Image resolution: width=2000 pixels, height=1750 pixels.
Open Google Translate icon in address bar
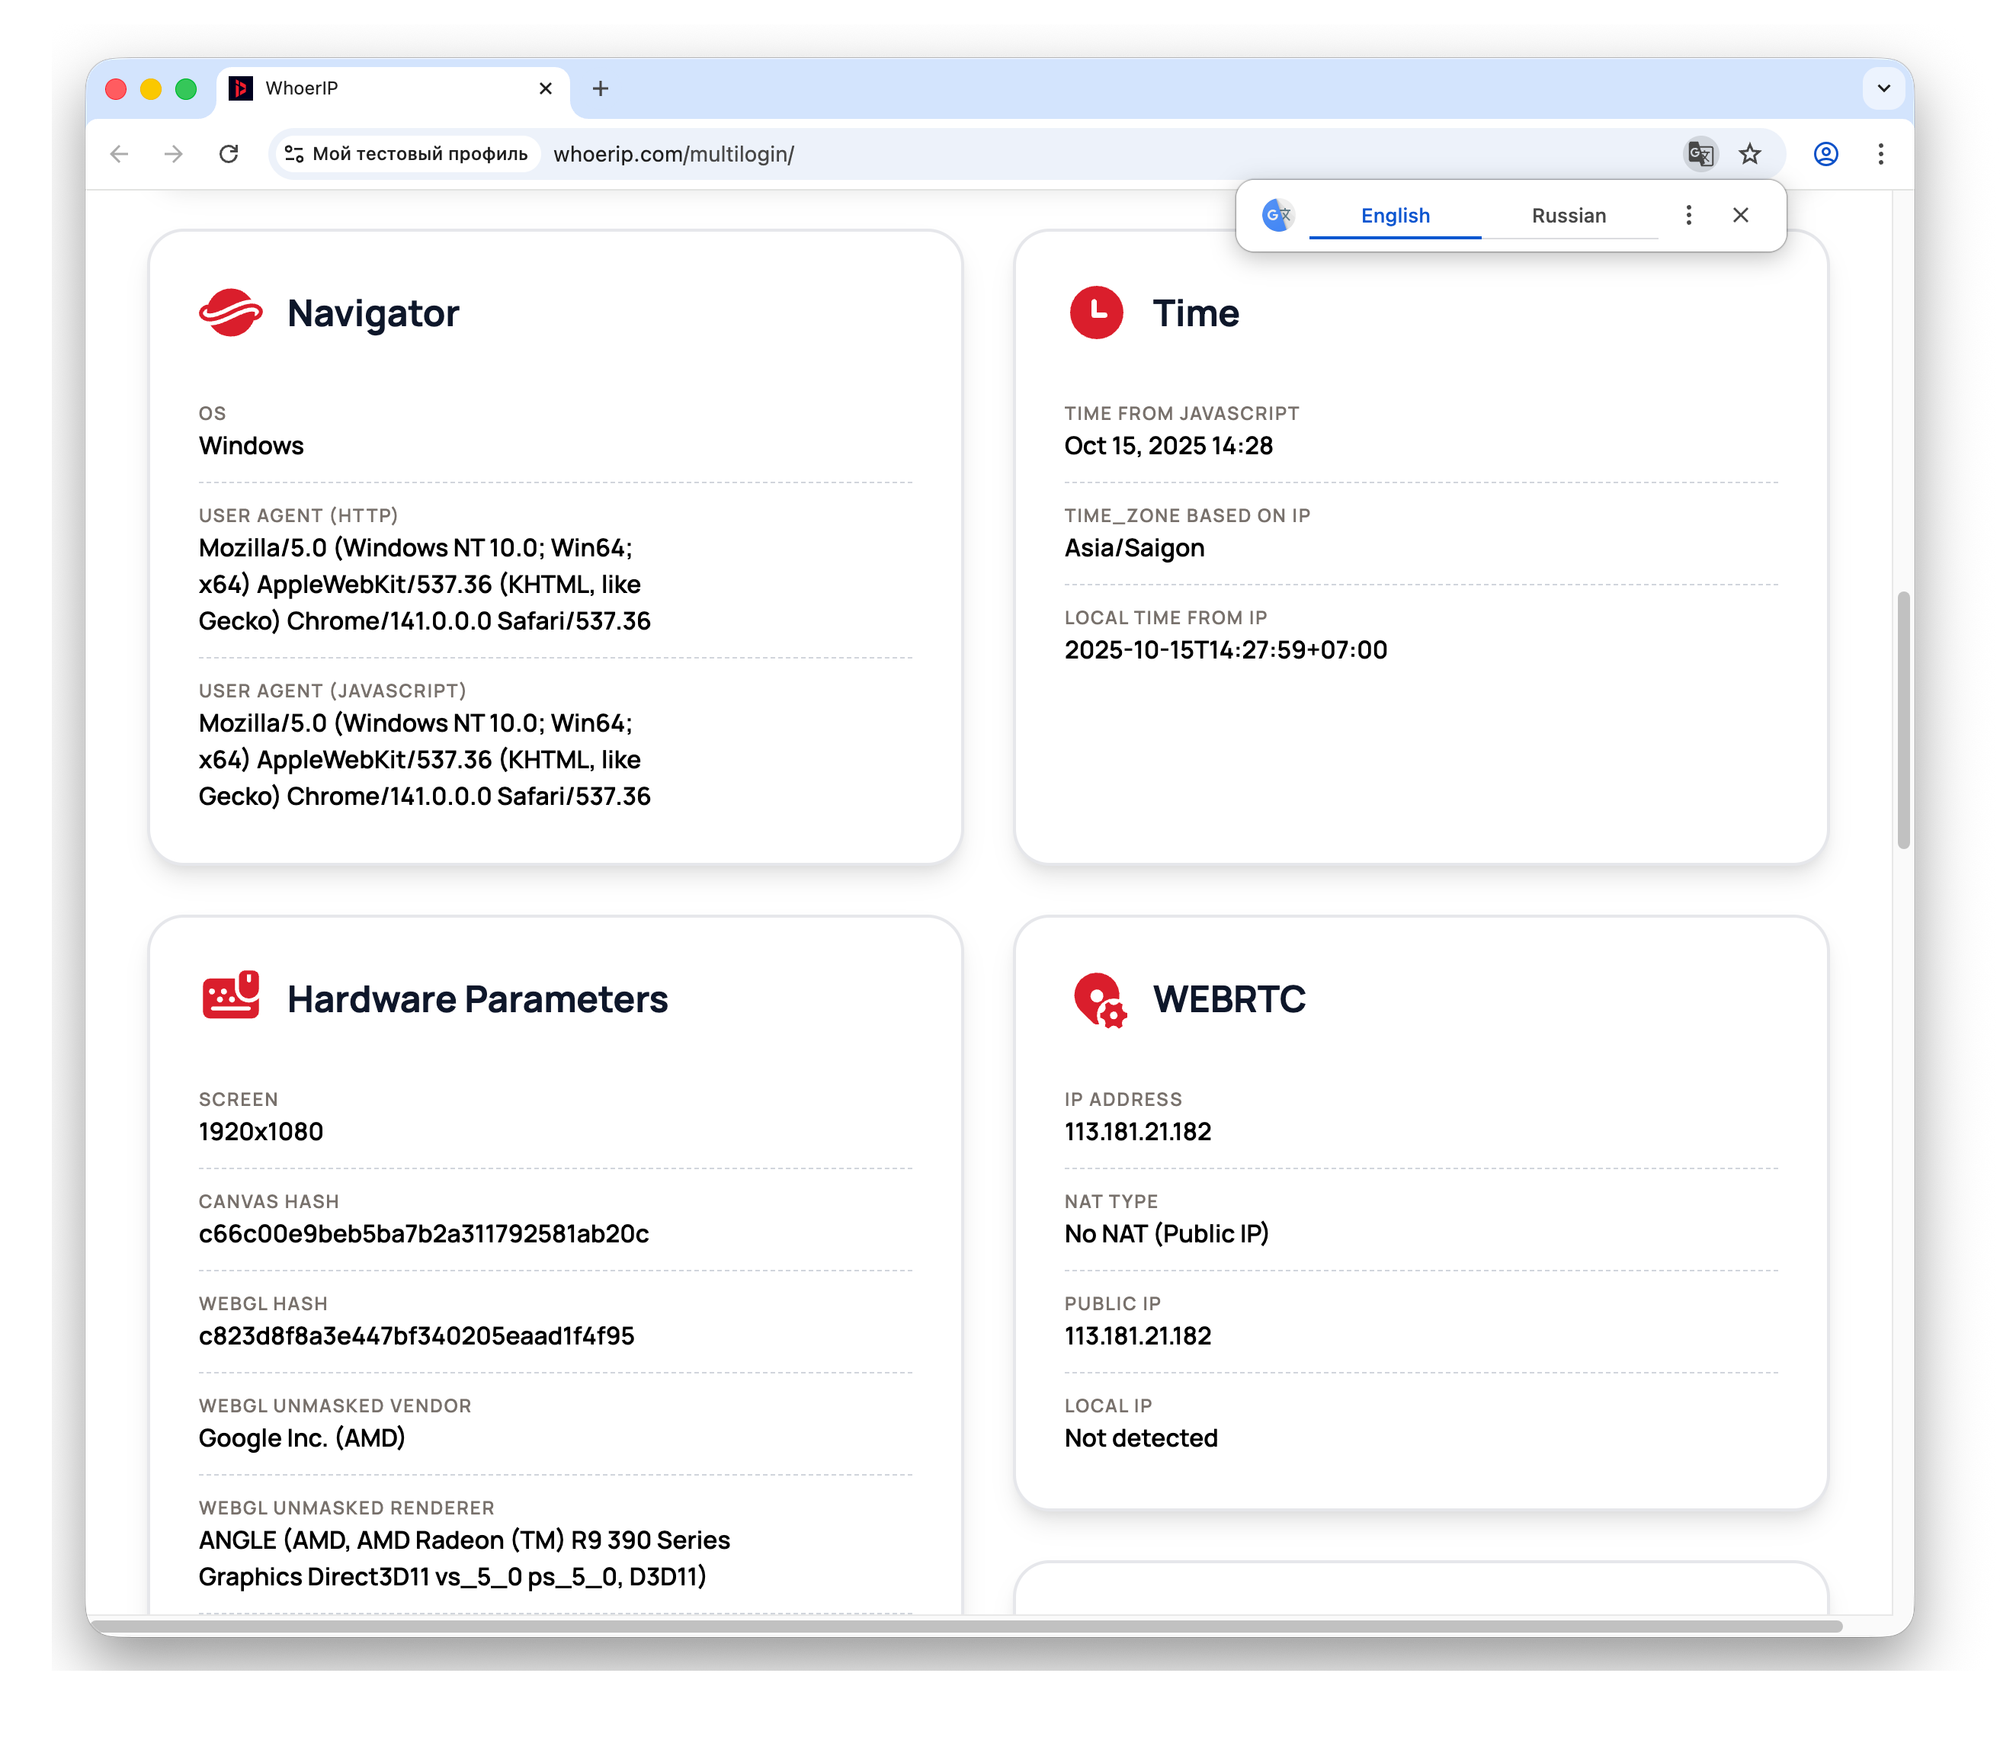coord(1700,154)
